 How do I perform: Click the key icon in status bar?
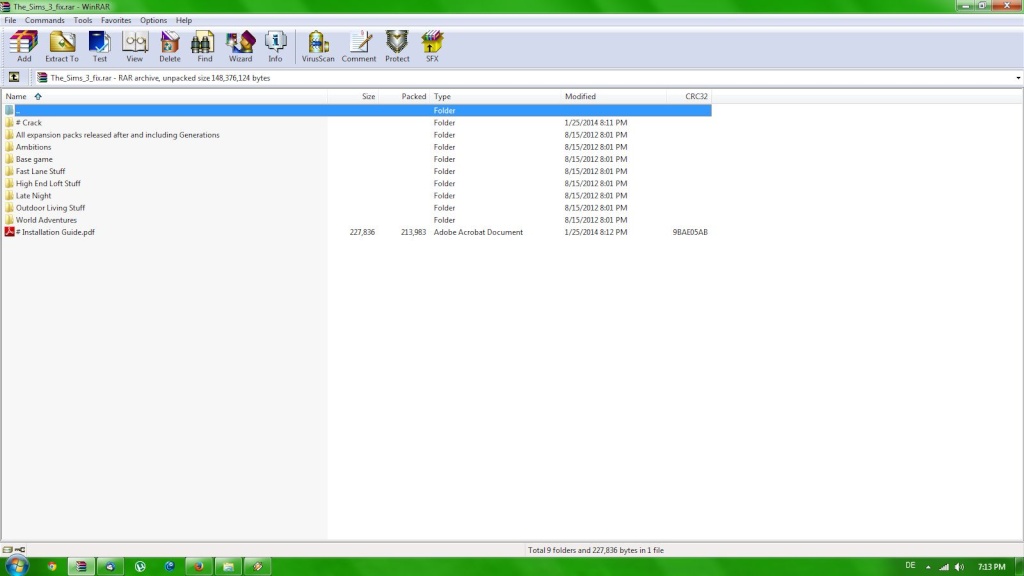coord(20,550)
